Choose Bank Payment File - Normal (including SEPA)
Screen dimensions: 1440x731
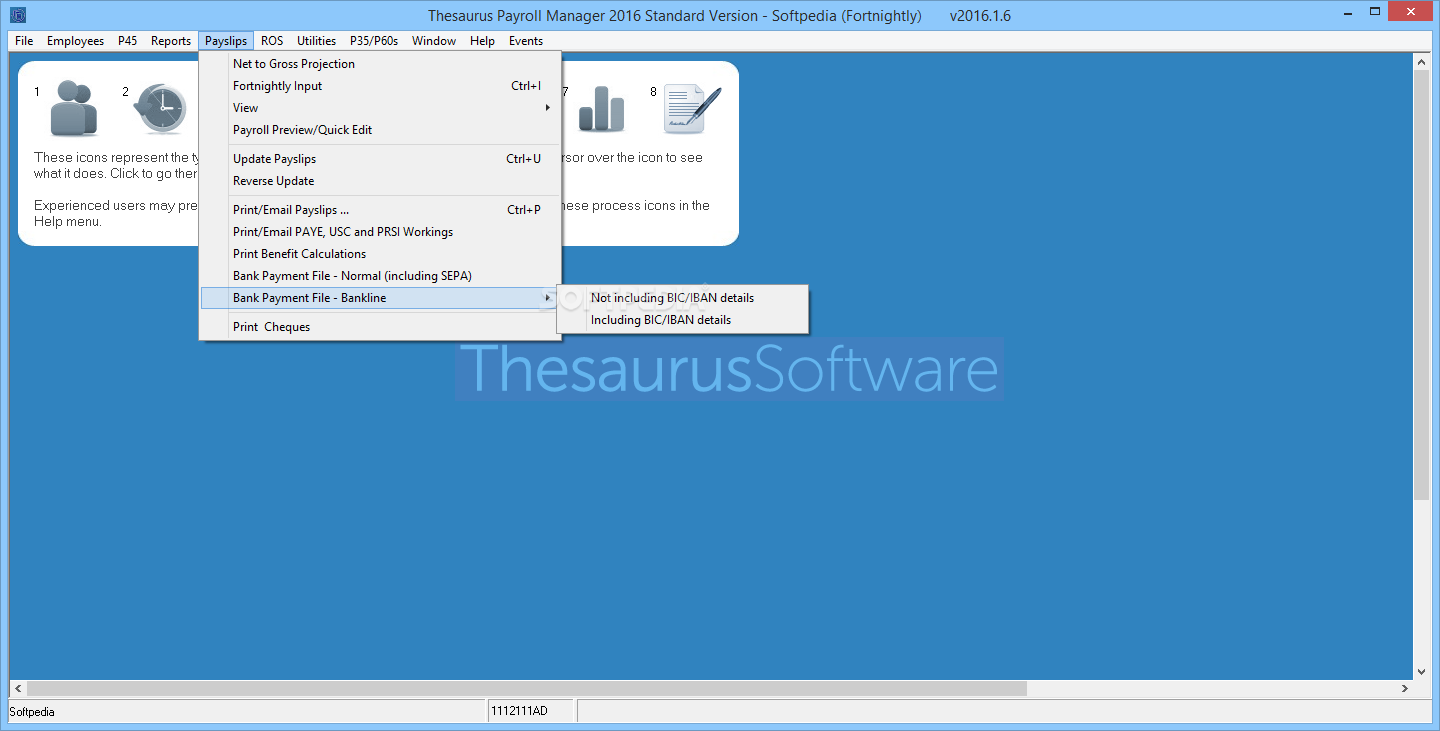[380, 276]
